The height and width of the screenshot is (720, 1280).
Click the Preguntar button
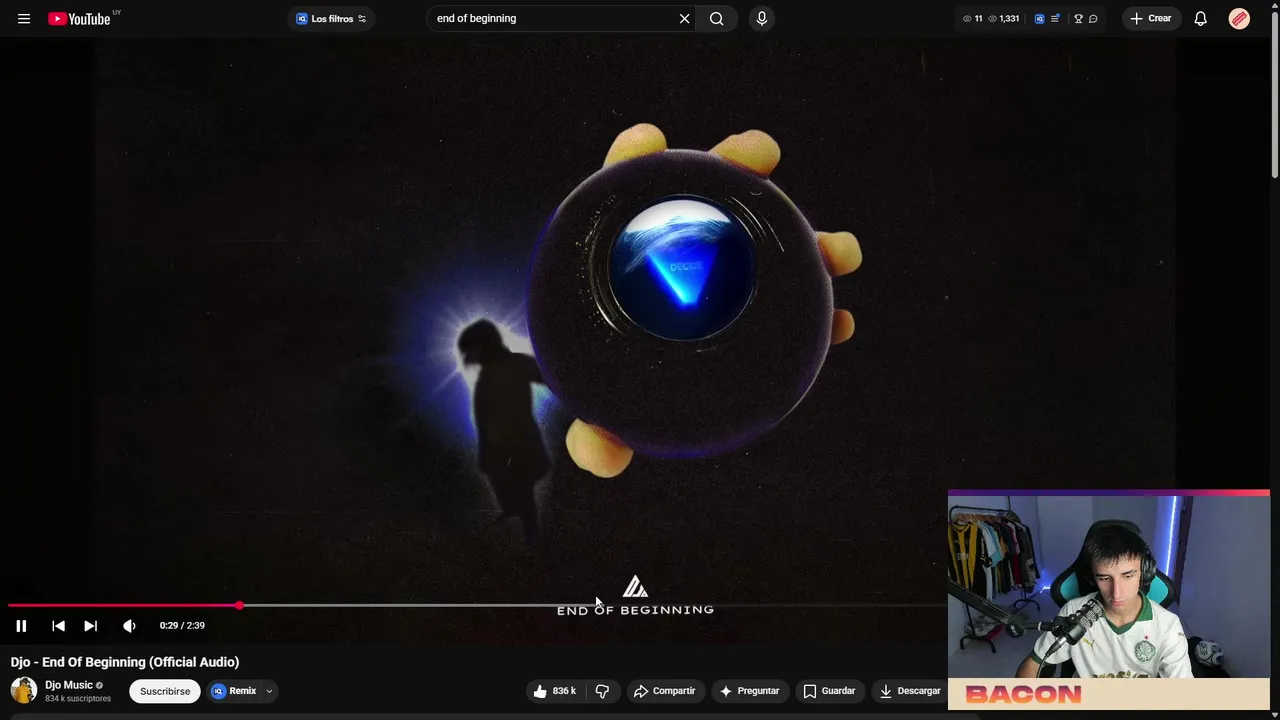749,691
